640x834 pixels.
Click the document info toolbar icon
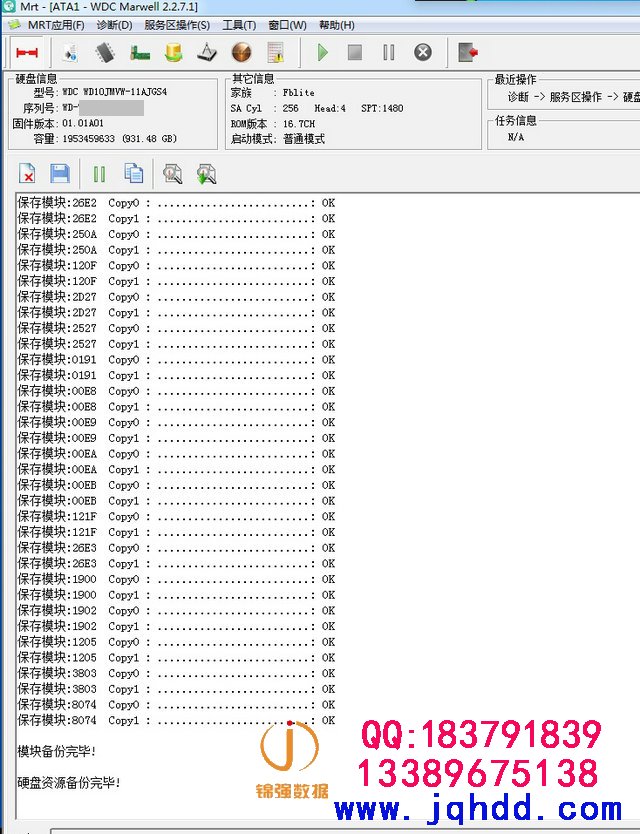pyautogui.click(x=70, y=53)
